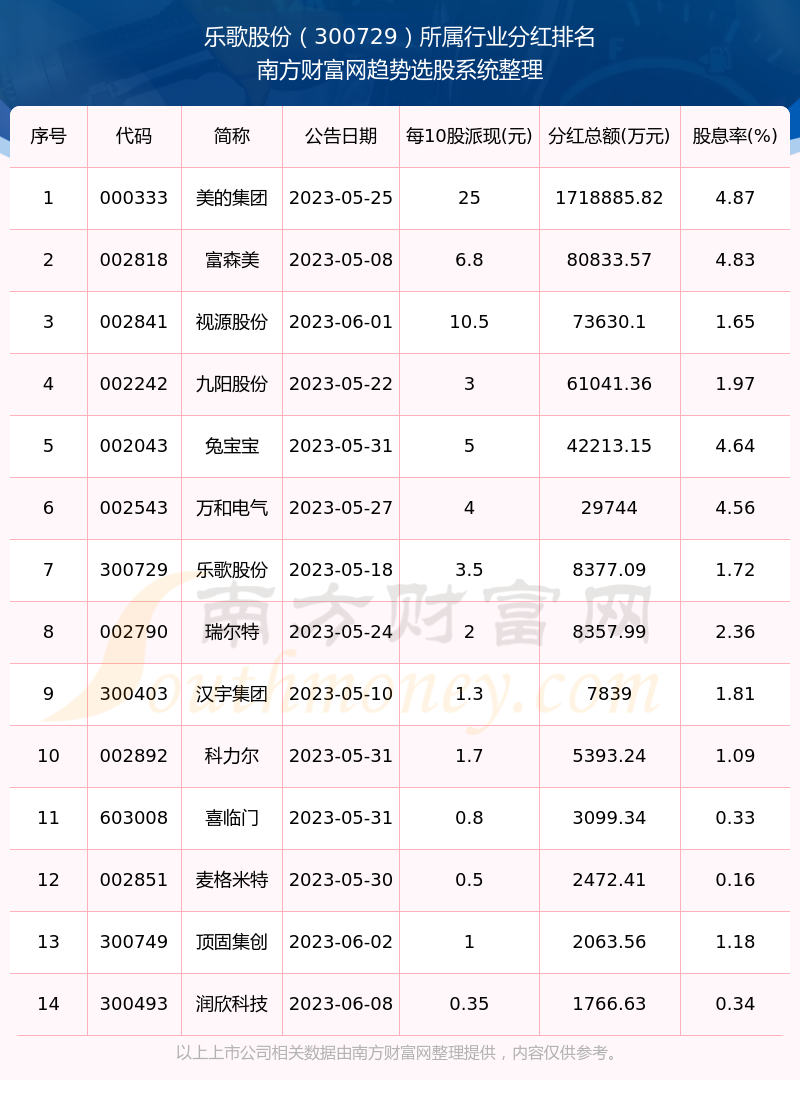Image resolution: width=800 pixels, height=1102 pixels.
Task: Select company name 富森美
Action: (232, 260)
